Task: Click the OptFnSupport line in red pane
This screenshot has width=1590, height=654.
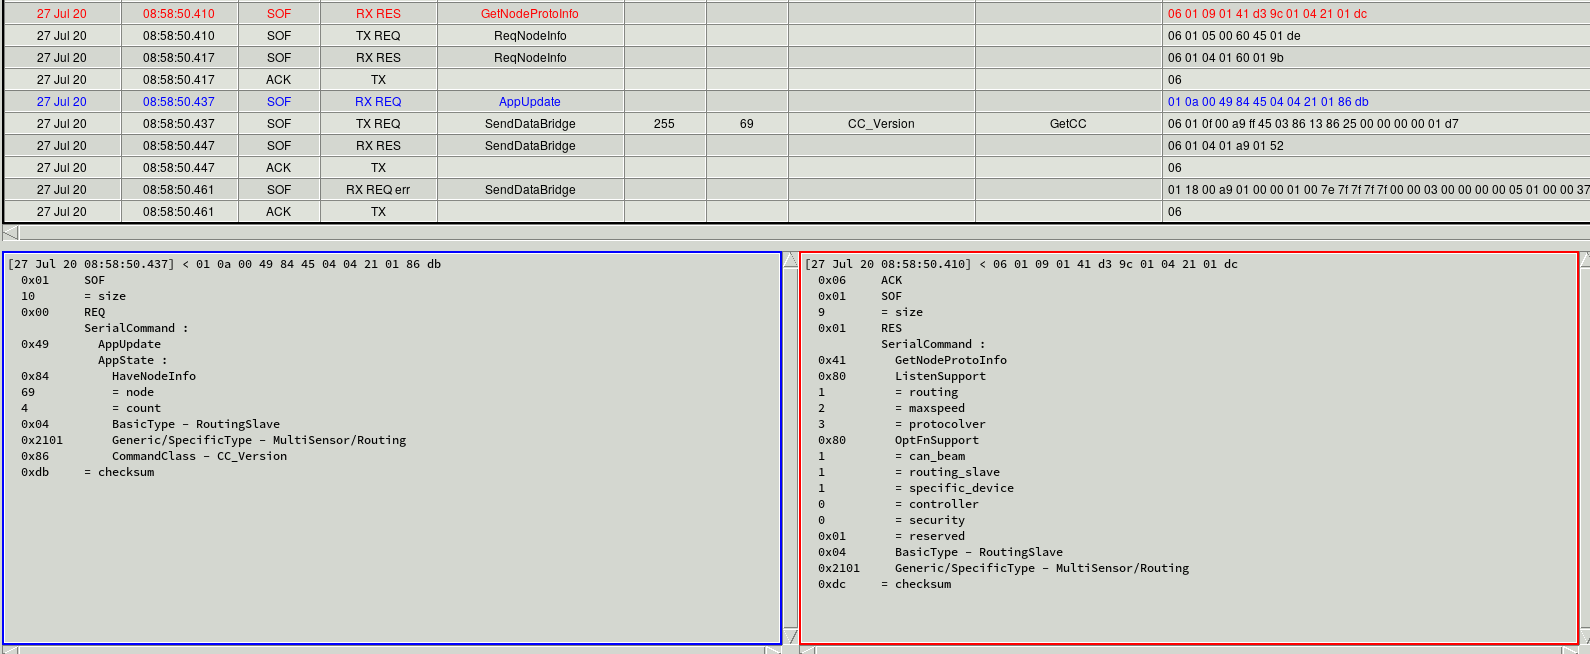Action: pyautogui.click(x=936, y=440)
